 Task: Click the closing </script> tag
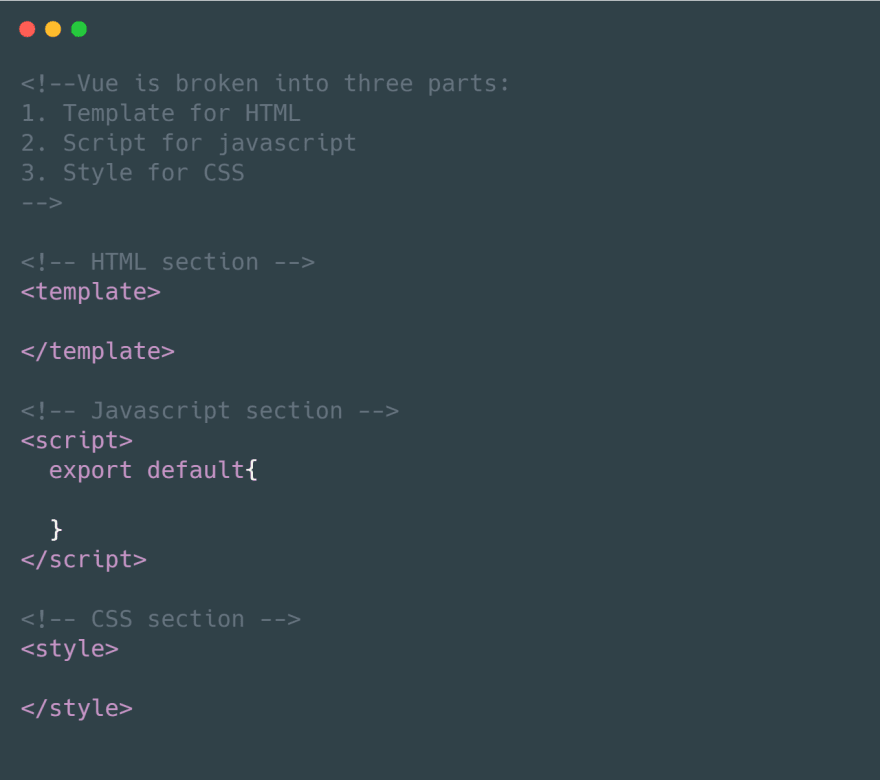(x=83, y=559)
